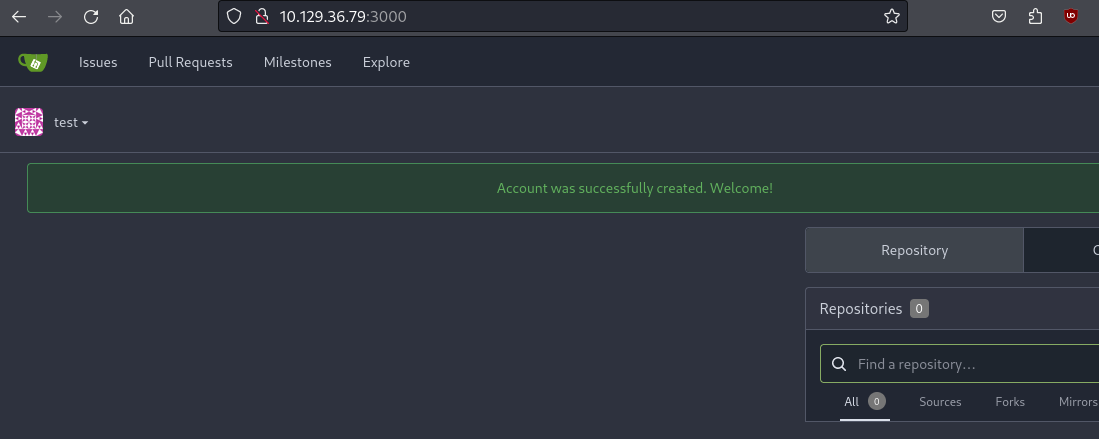The height and width of the screenshot is (439, 1099).
Task: Open Pull Requests in top navigation
Action: point(190,62)
